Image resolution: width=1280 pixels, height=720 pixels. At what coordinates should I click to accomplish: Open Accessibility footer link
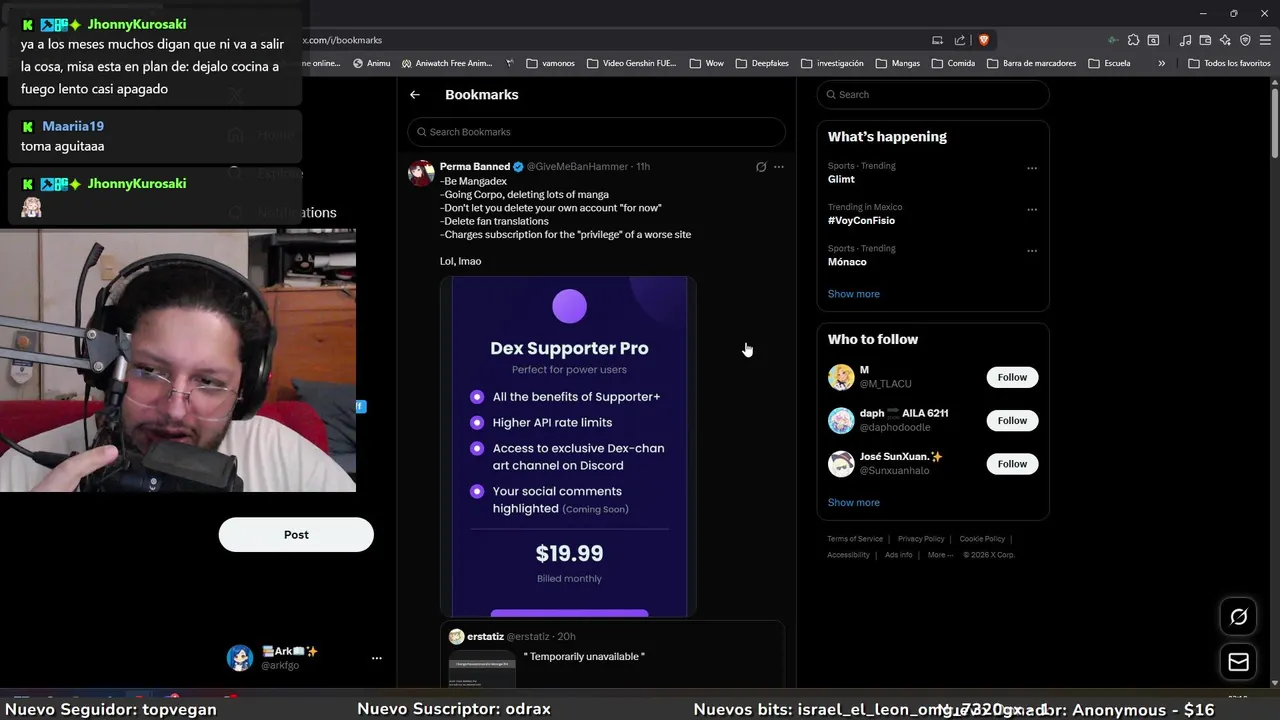tap(848, 555)
